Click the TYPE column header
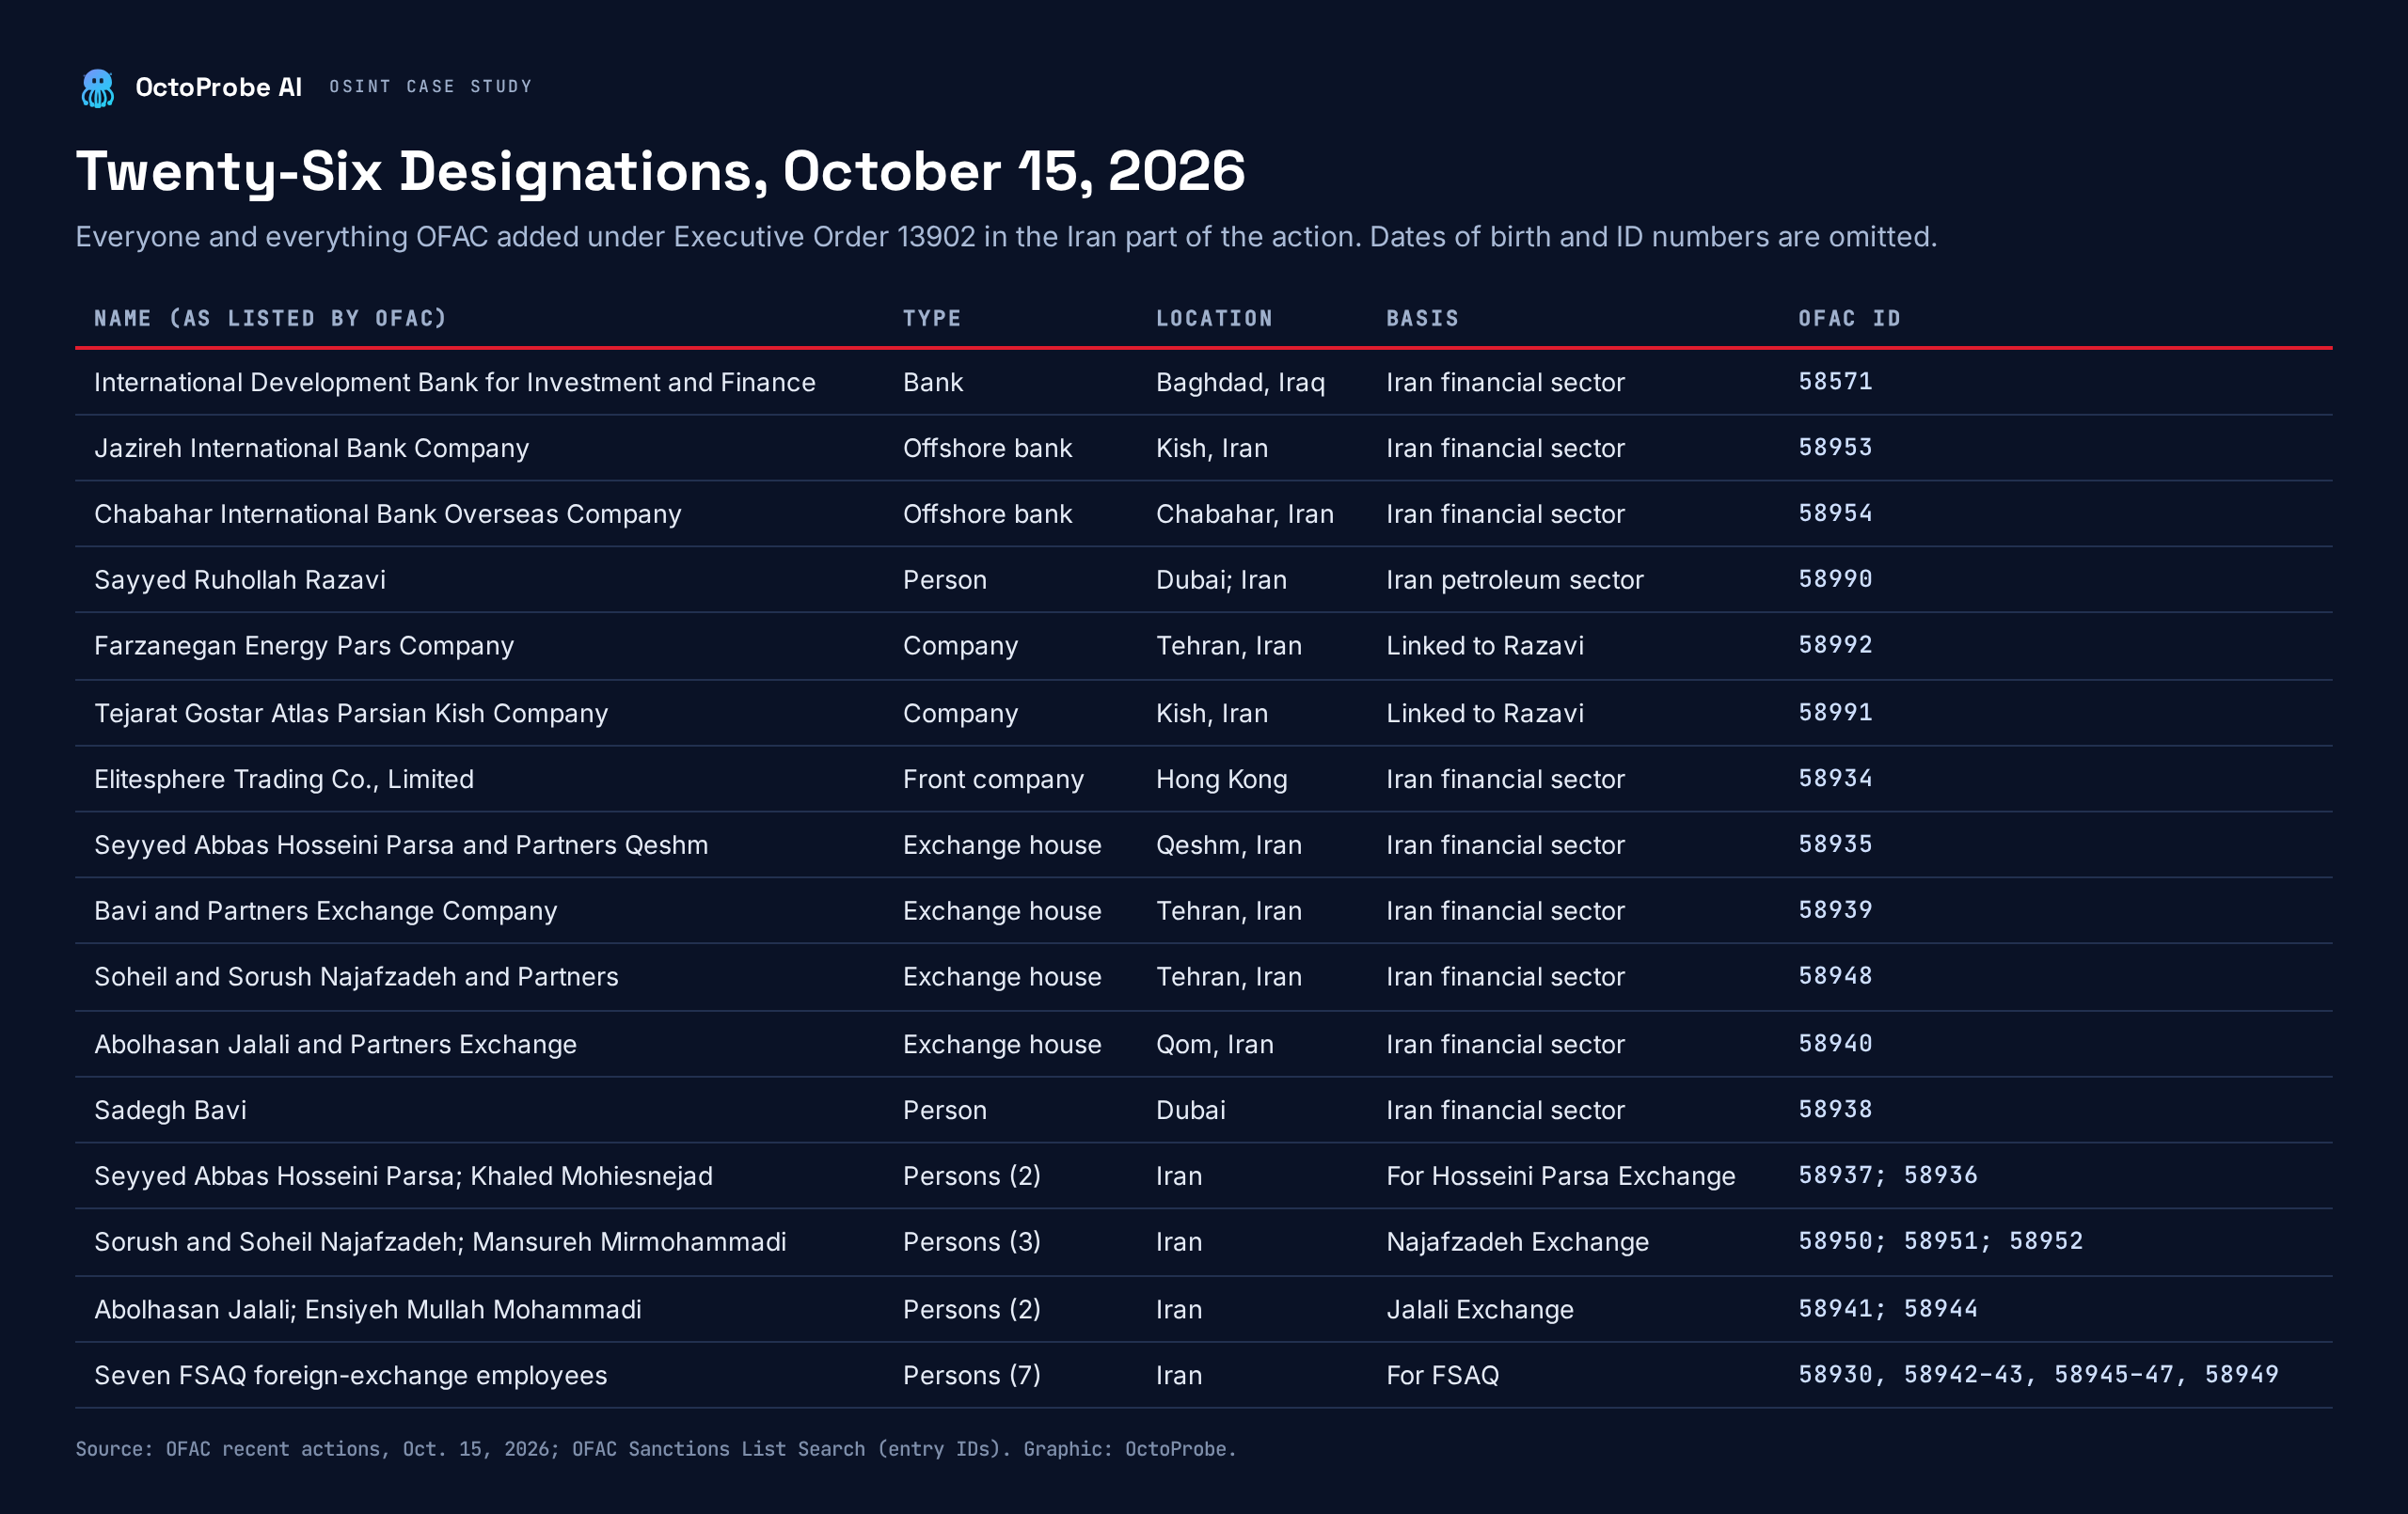 [x=932, y=319]
